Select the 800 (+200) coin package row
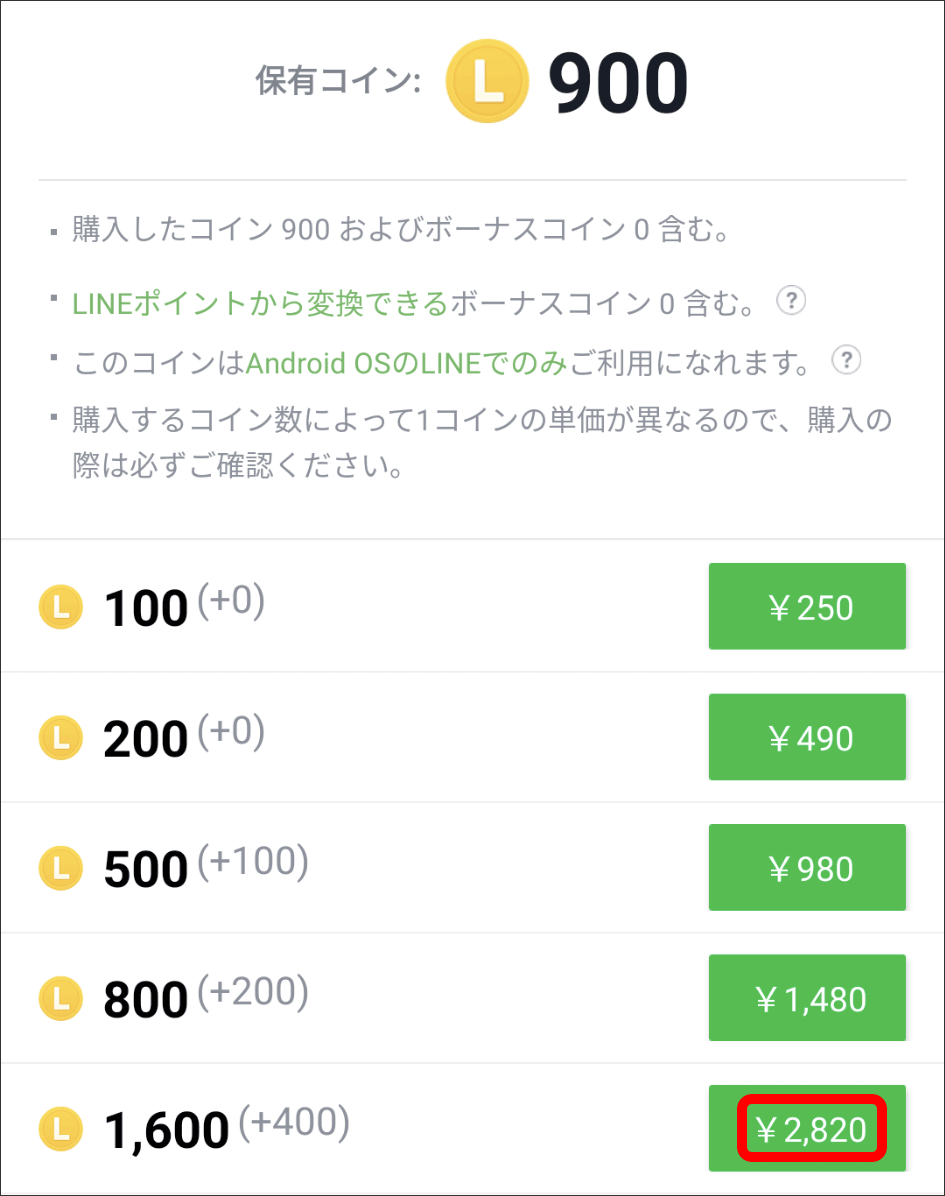Viewport: 945px width, 1196px height. [x=472, y=998]
